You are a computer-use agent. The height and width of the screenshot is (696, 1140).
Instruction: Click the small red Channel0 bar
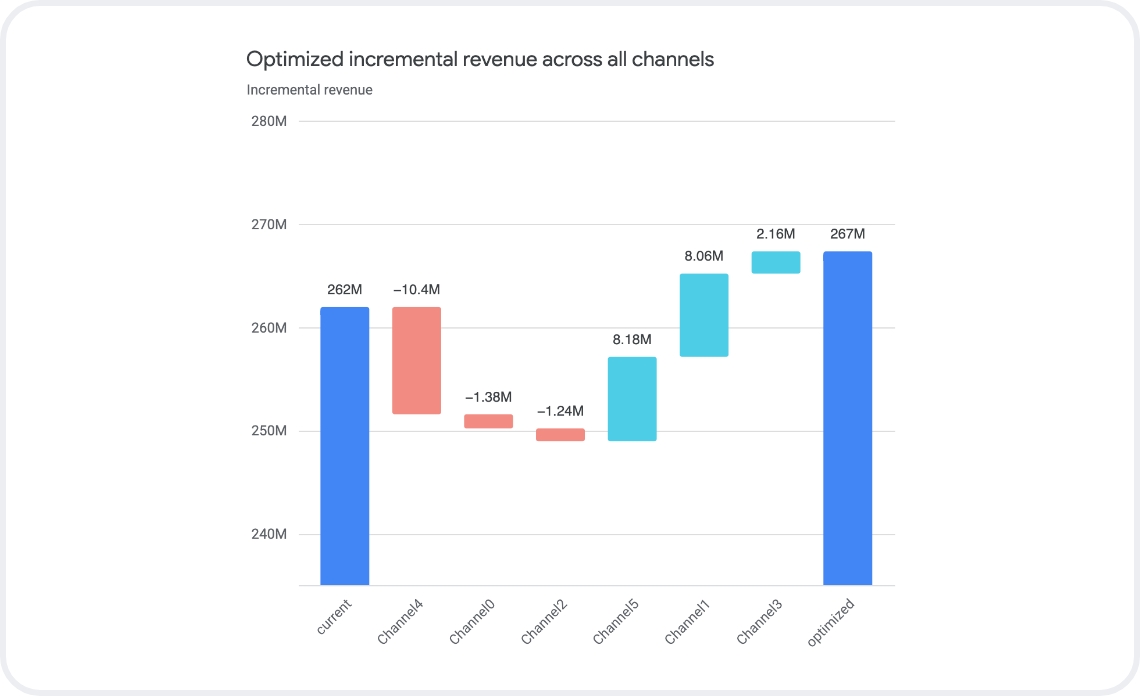[489, 421]
